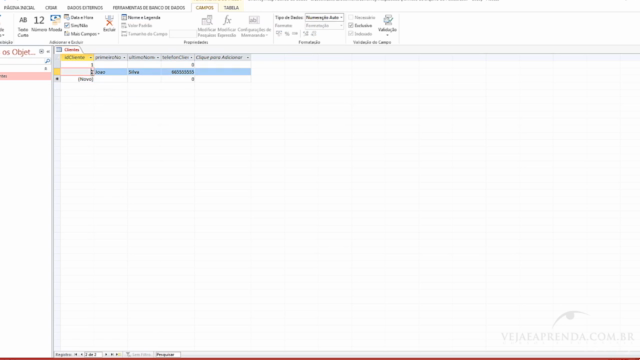Screen dimensions: 640x360
Task: Go to first record button
Action: pos(76,355)
